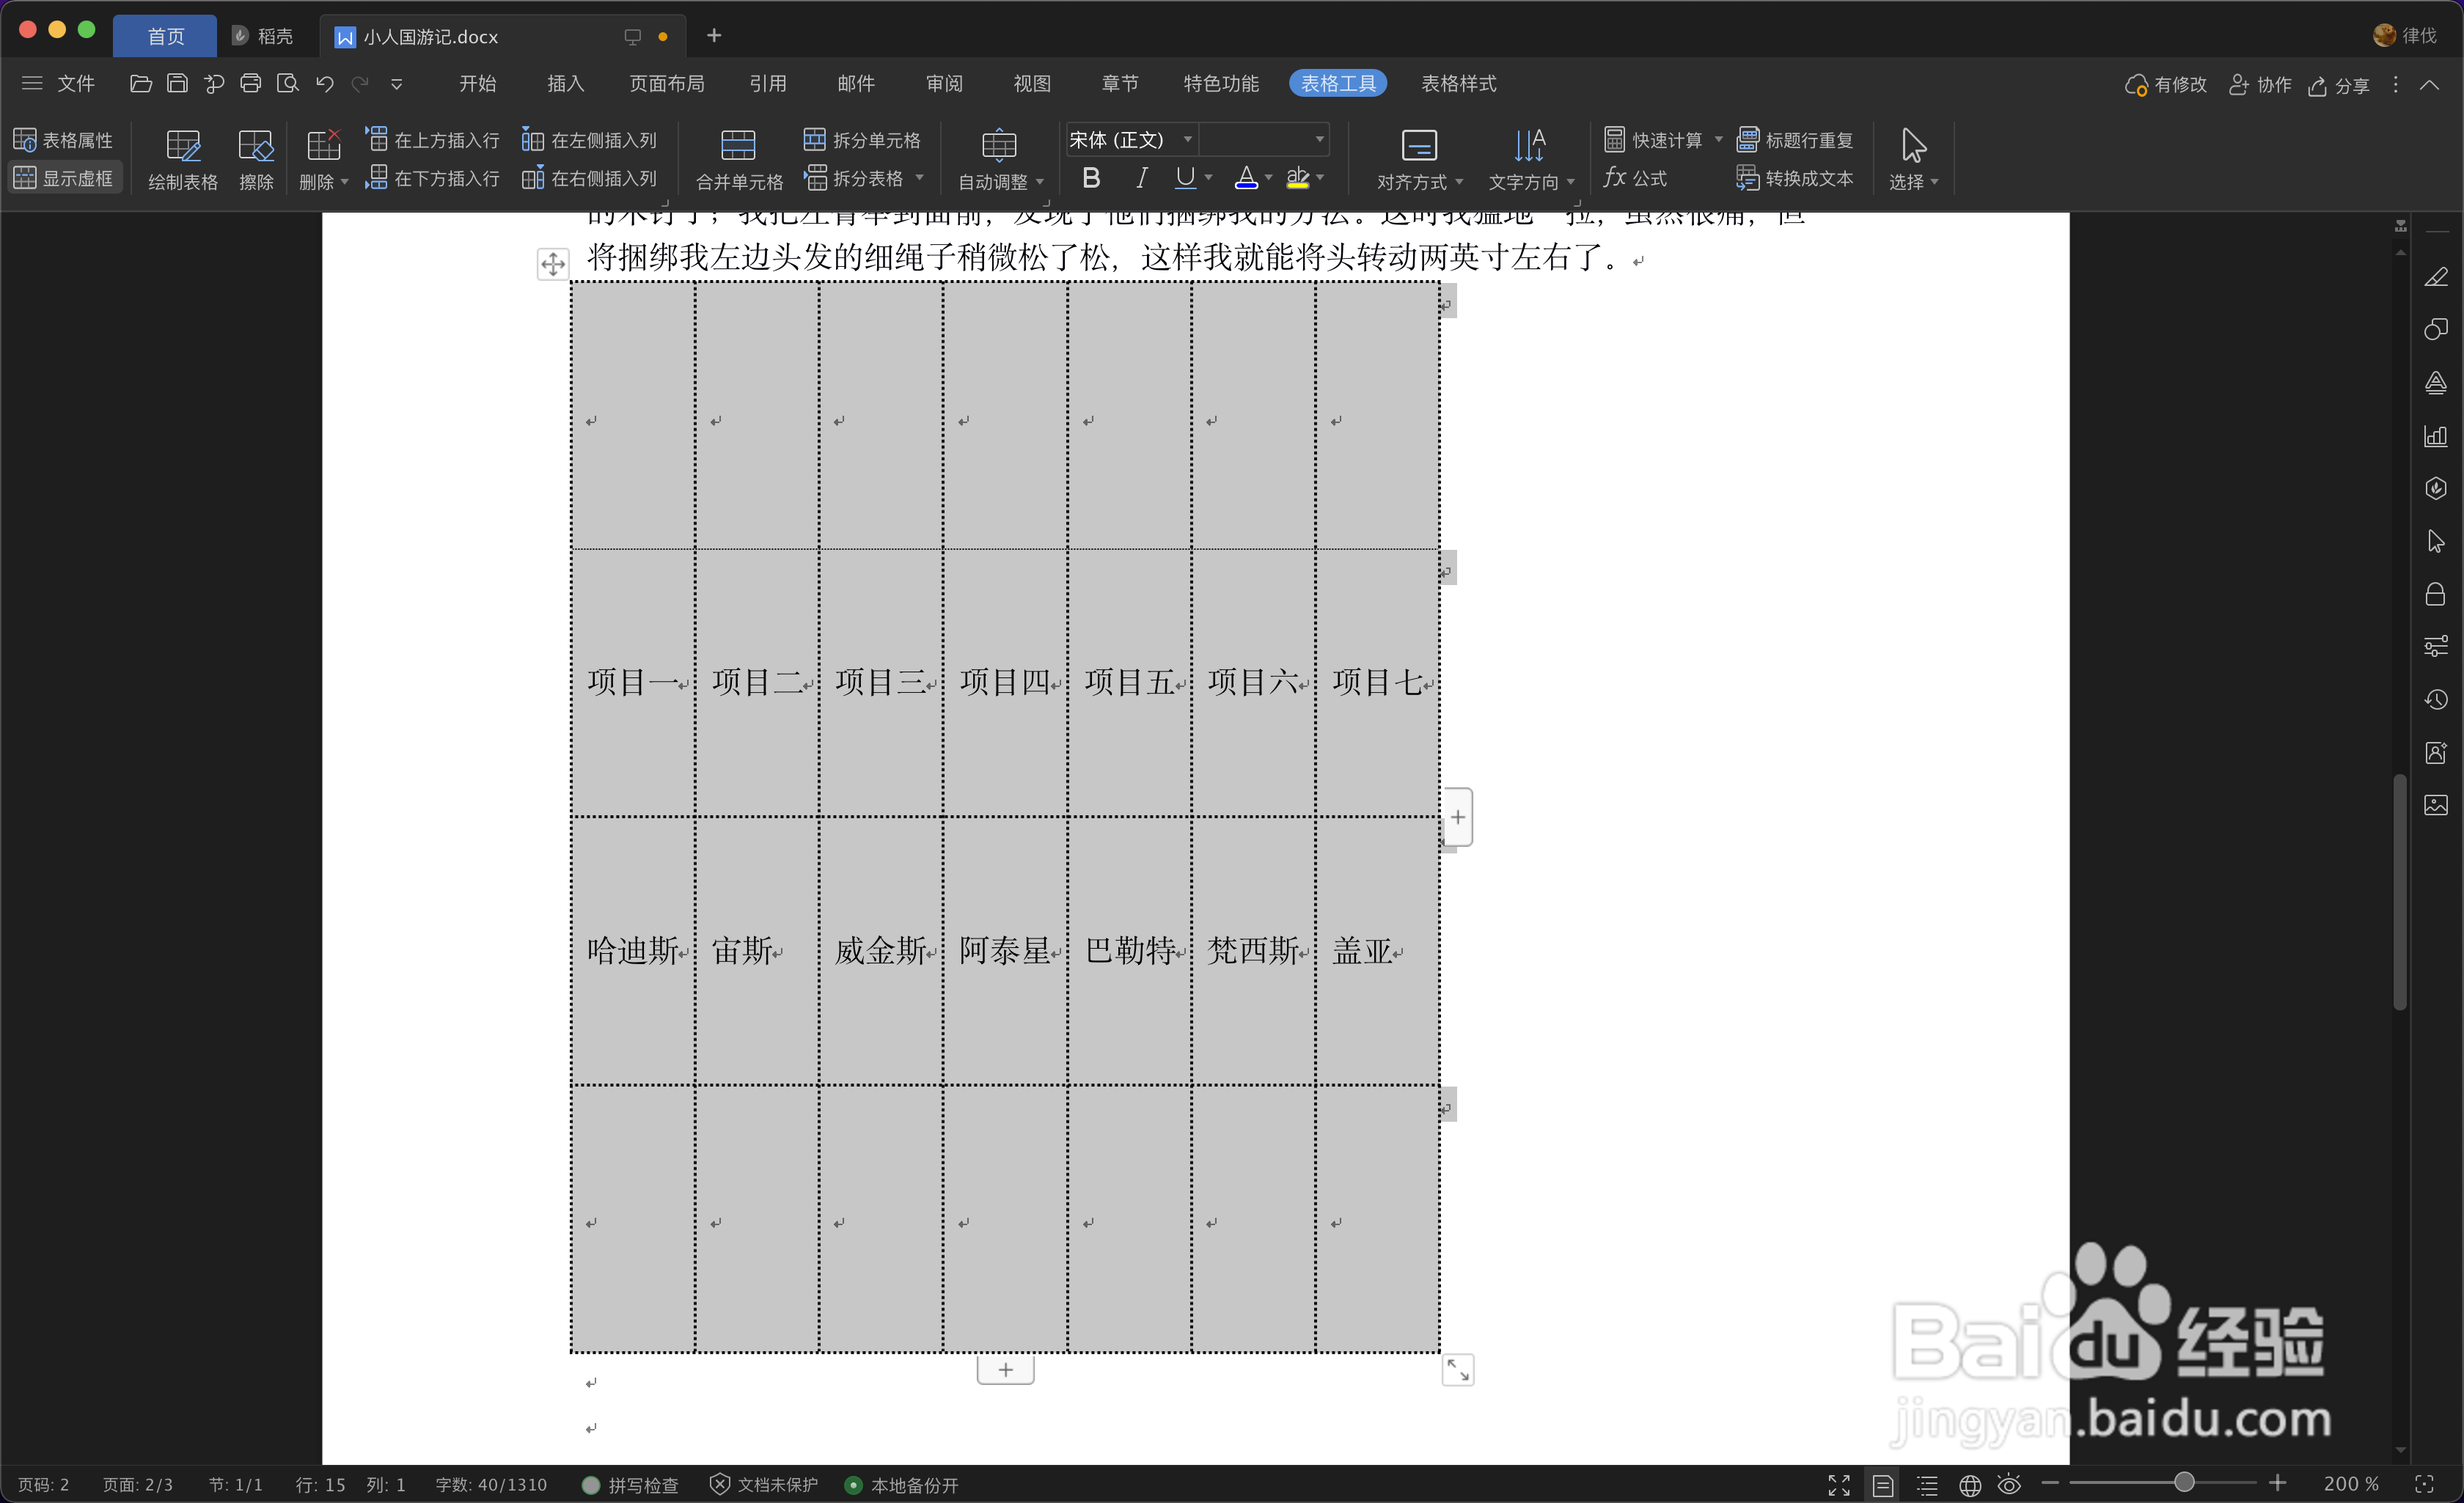Screen dimensions: 2464x1503
Task: Click the Print Preview icon
Action: point(287,83)
